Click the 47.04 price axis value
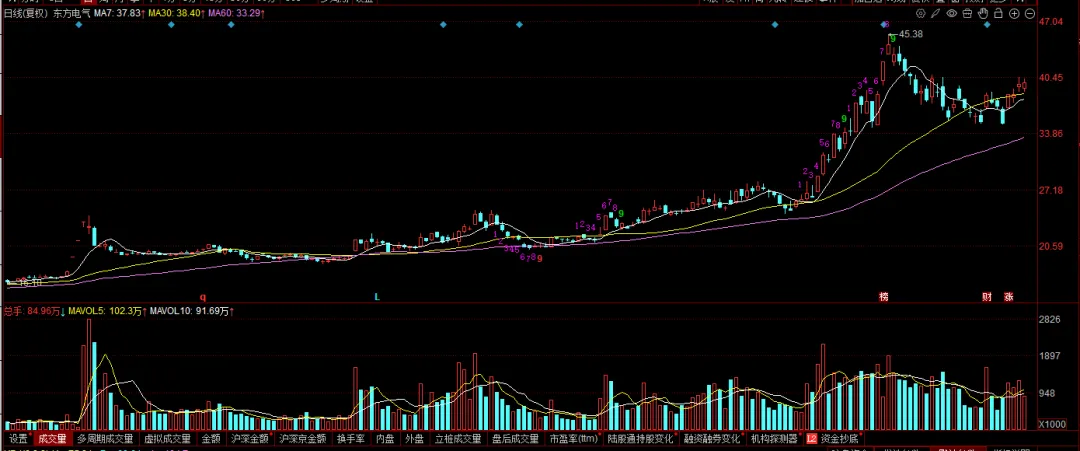 [1050, 22]
